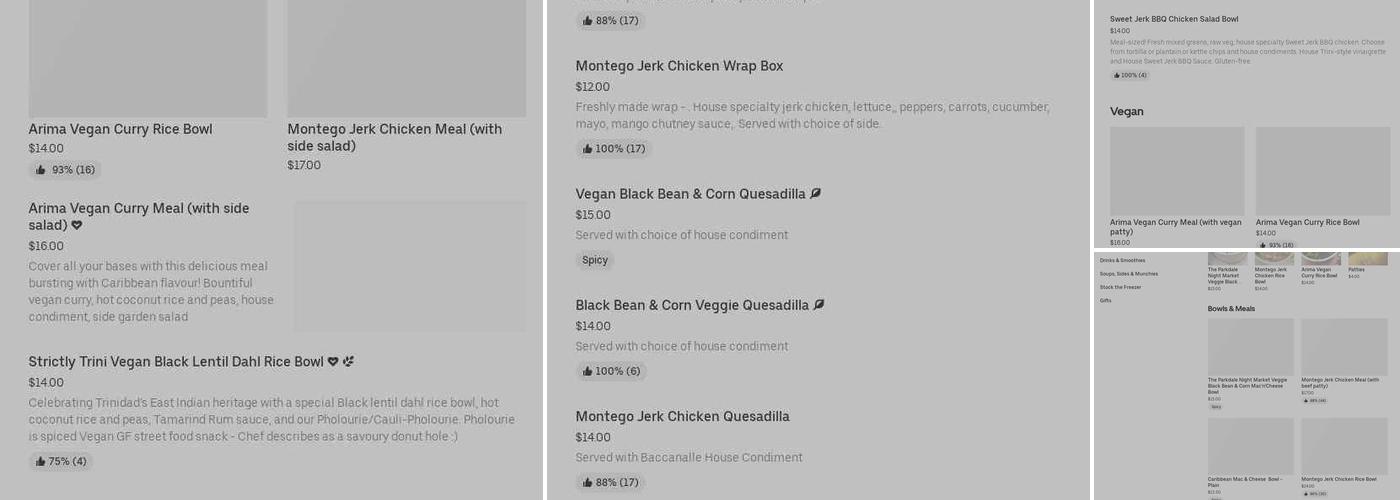This screenshot has width=1400, height=500.
Task: Select Soups, Sides & Munchies category
Action: [1128, 274]
